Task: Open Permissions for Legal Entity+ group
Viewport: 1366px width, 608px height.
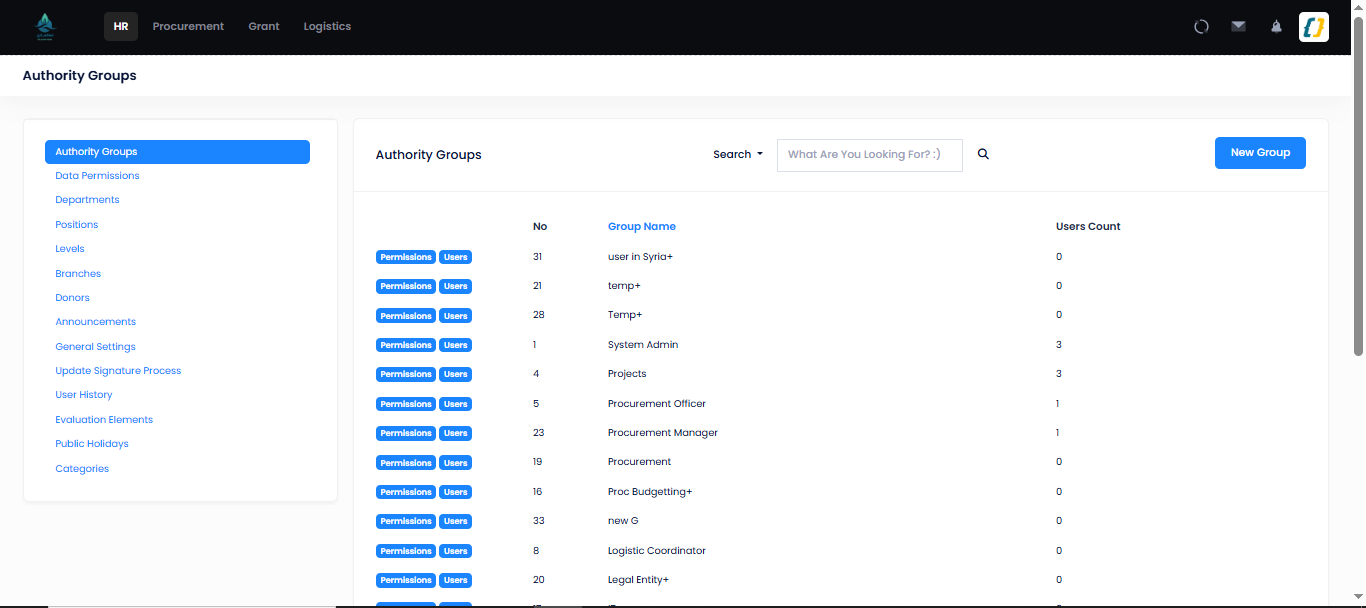Action: point(406,580)
